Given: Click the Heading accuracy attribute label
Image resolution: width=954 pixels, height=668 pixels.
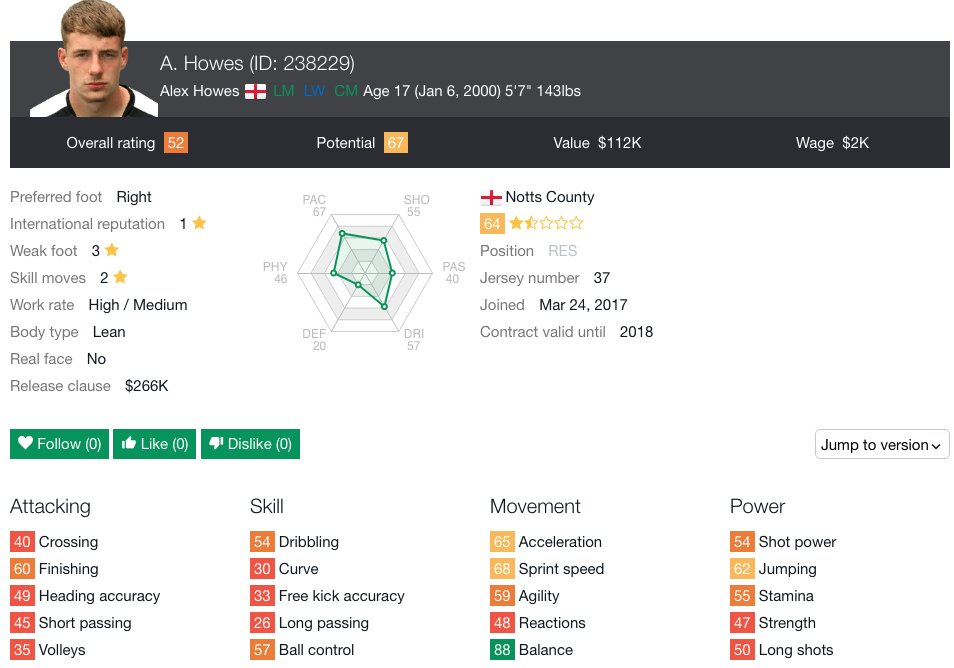Looking at the screenshot, I should pyautogui.click(x=99, y=596).
